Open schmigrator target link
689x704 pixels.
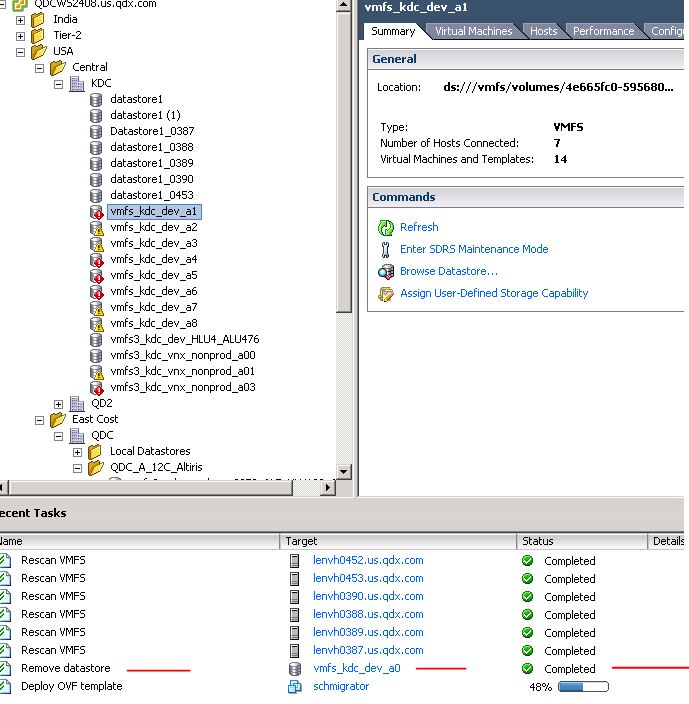point(341,687)
